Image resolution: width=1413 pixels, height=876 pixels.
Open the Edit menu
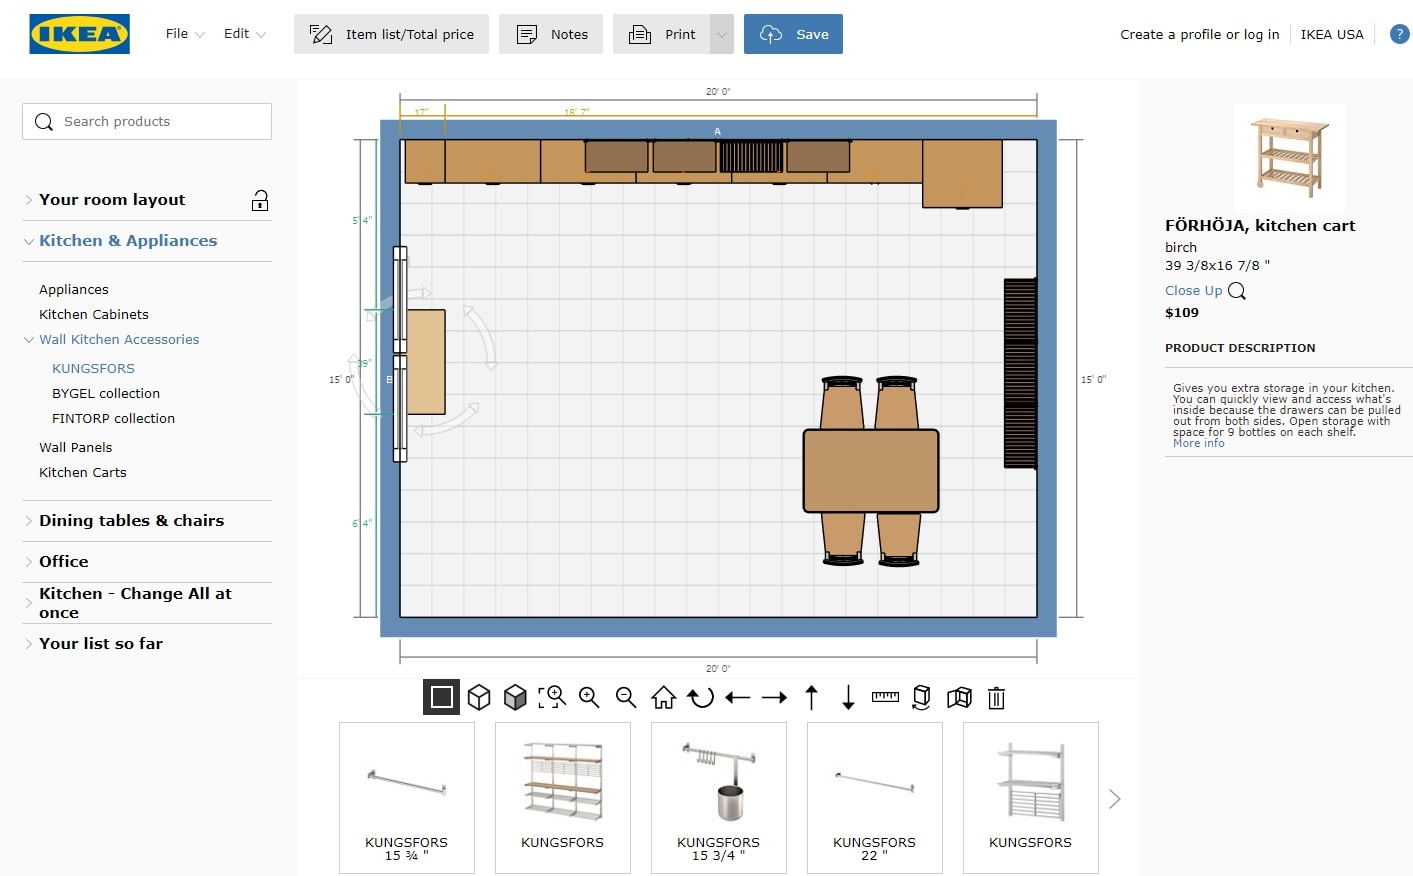(245, 33)
